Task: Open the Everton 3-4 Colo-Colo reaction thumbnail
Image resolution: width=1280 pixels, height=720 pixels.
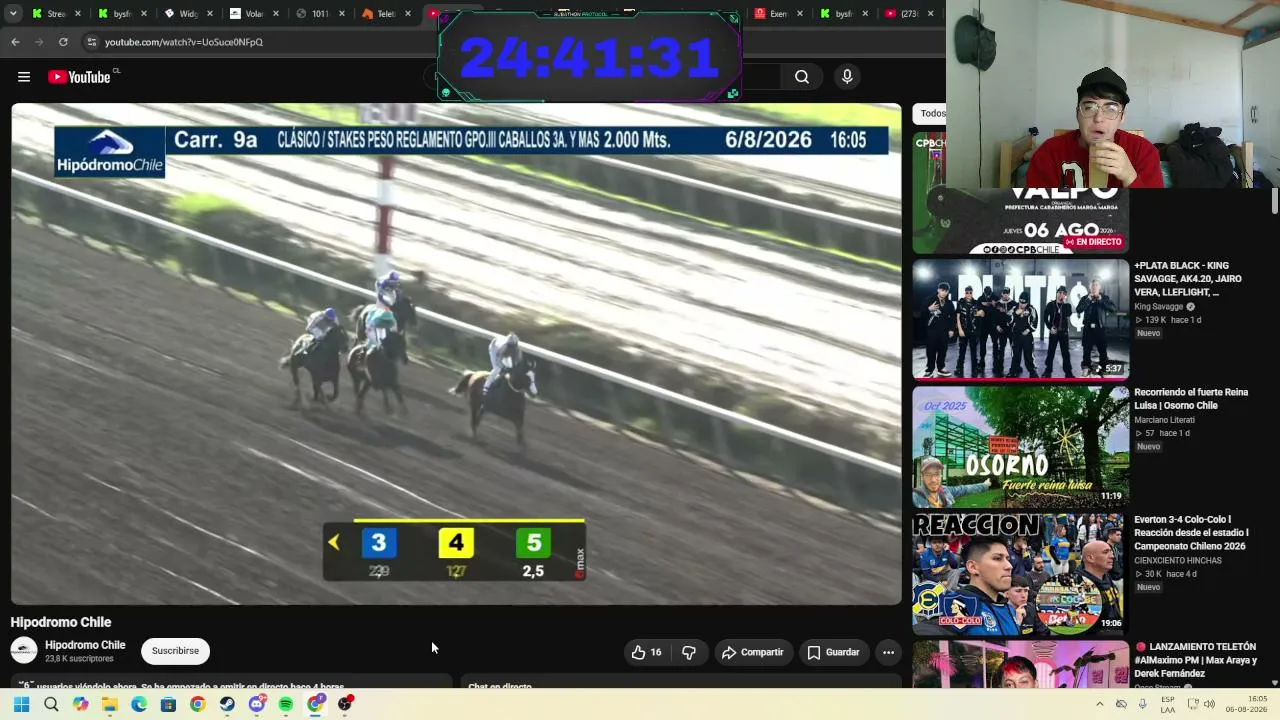Action: 1020,574
